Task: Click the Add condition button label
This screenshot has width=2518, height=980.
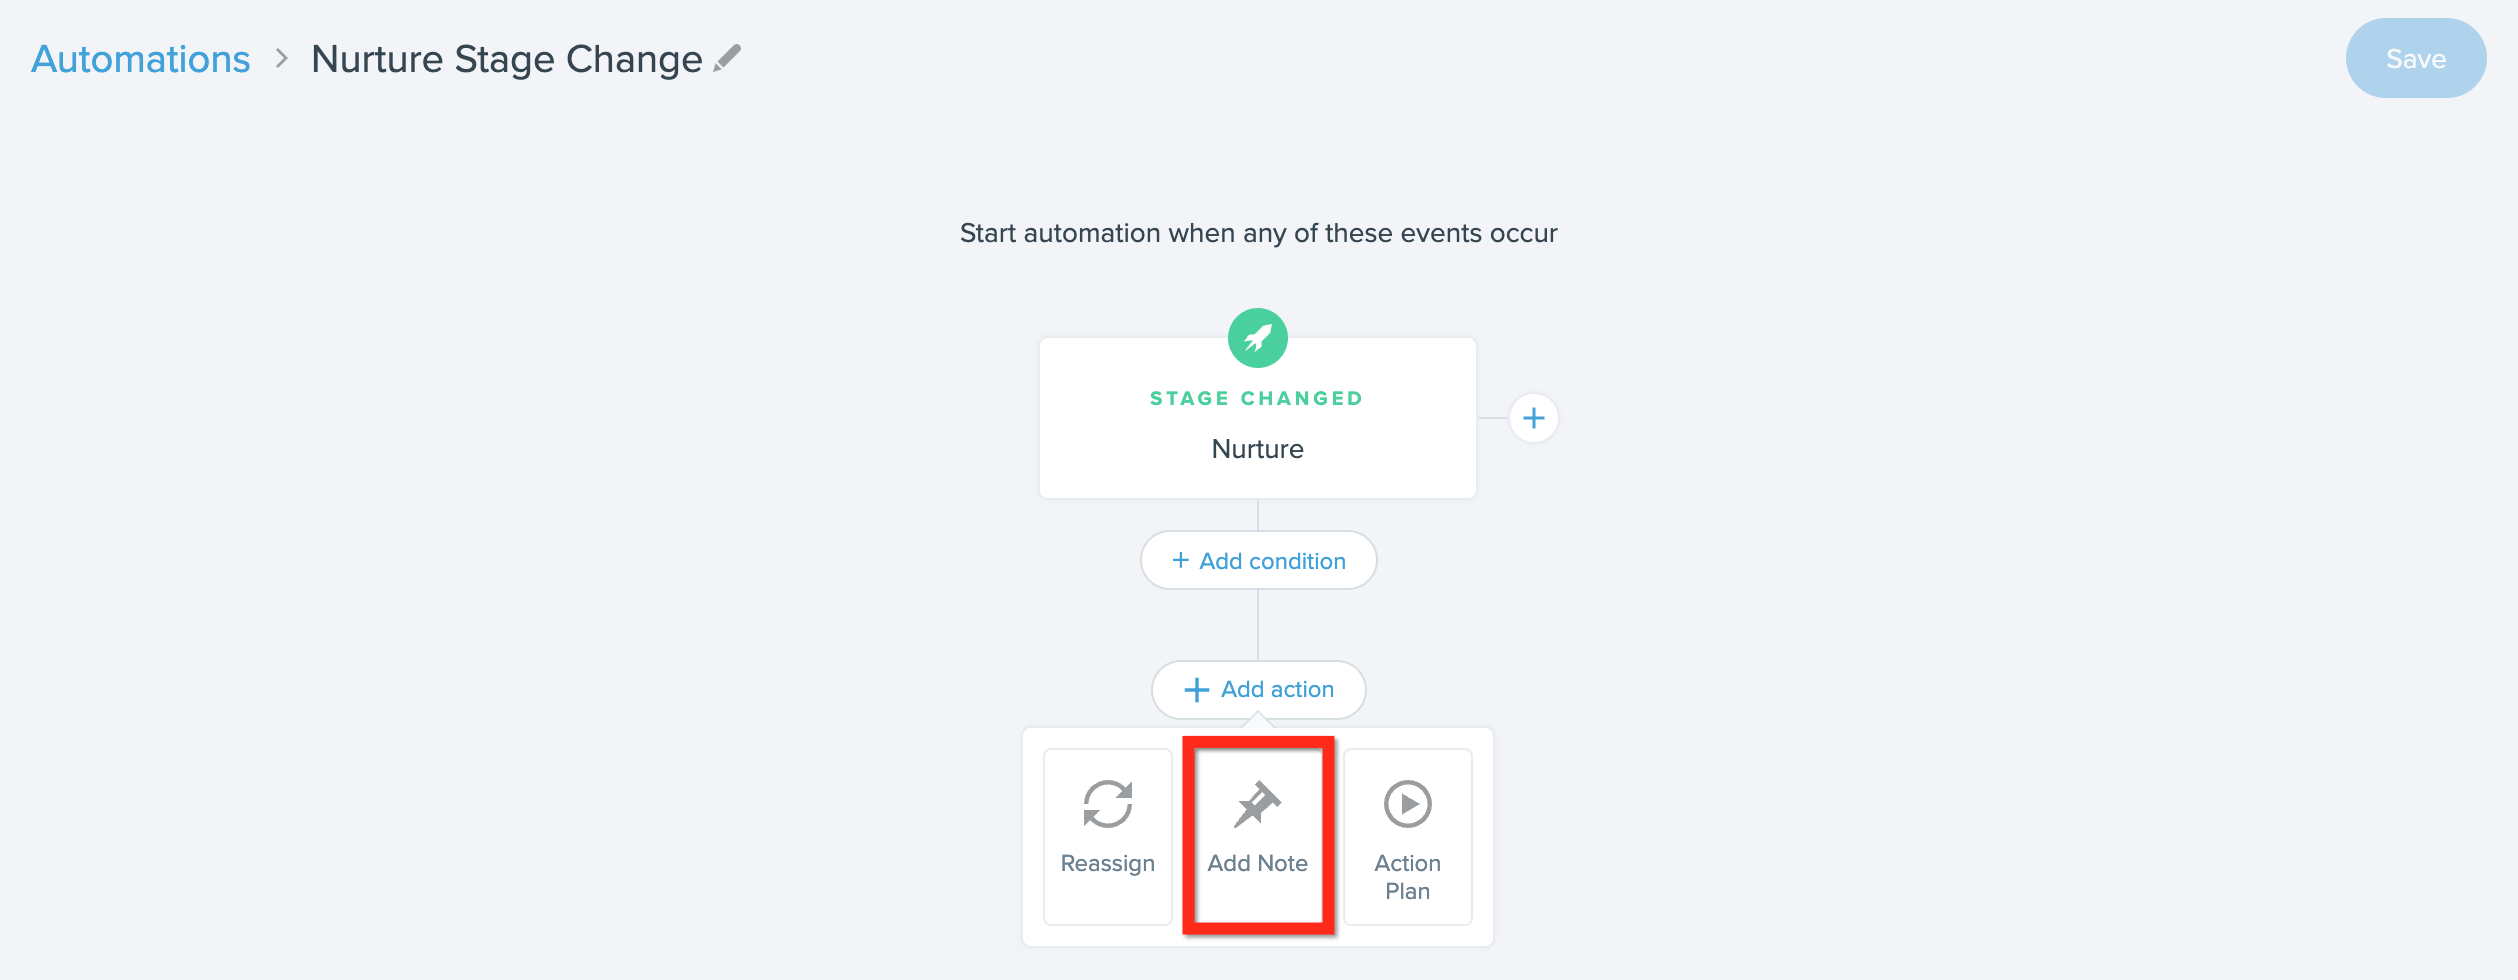Action: point(1272,561)
